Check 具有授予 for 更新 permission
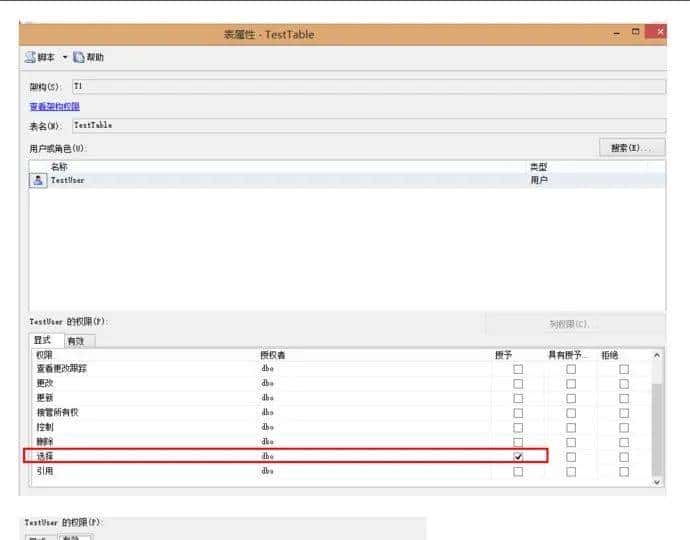Image resolution: width=690 pixels, height=540 pixels. point(571,398)
